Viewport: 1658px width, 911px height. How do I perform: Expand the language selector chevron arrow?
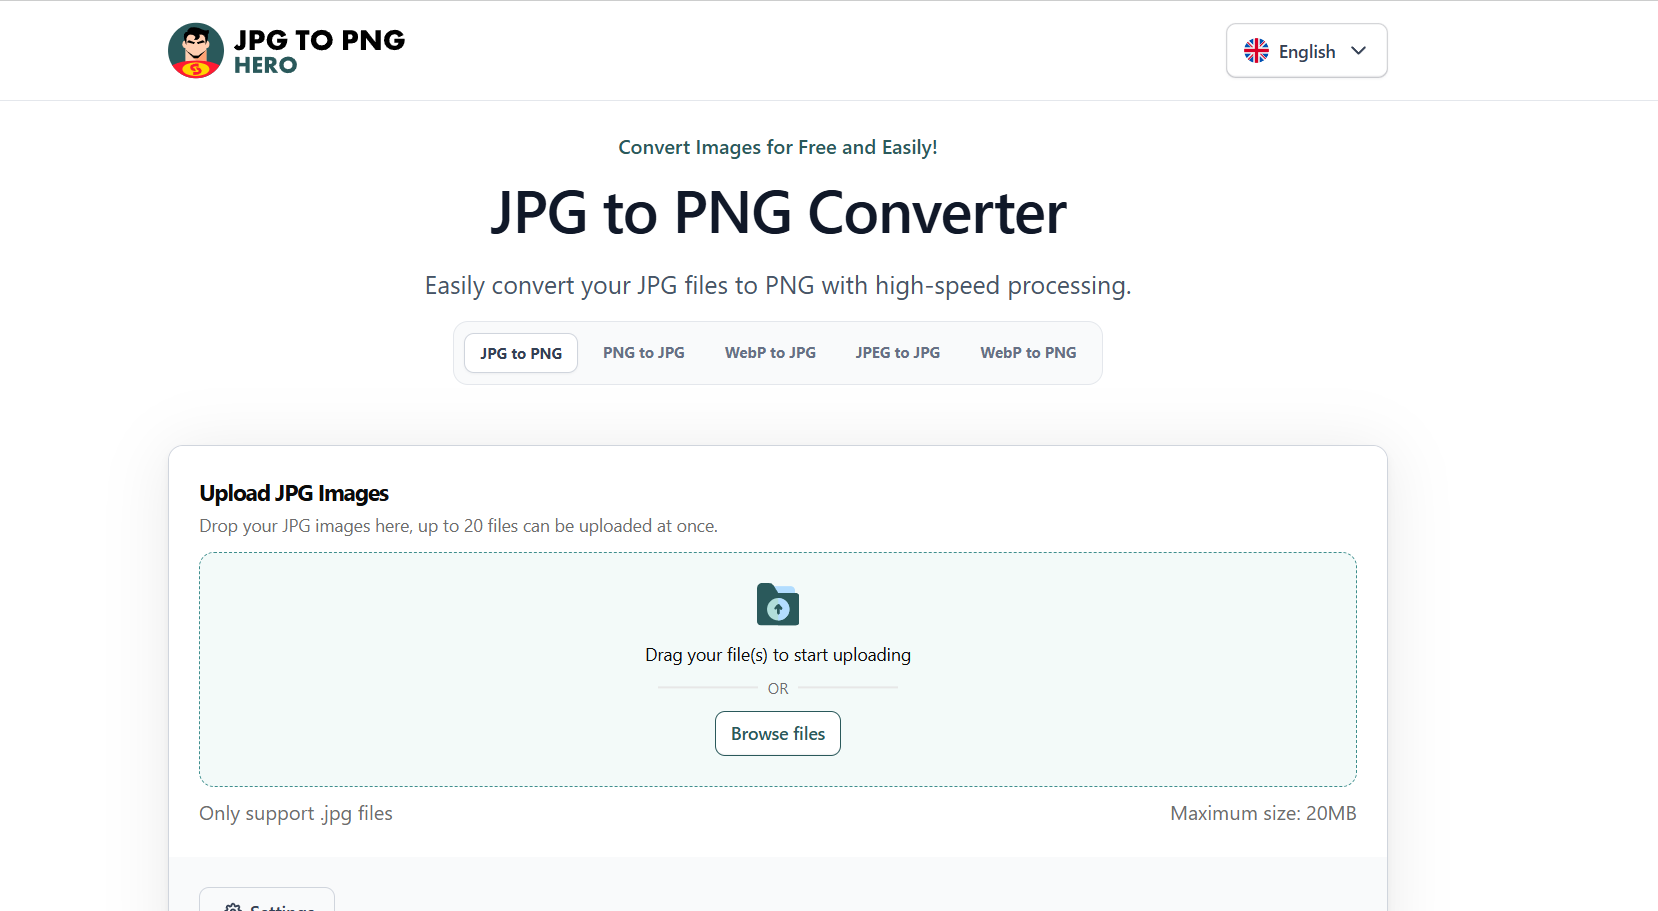(1358, 51)
